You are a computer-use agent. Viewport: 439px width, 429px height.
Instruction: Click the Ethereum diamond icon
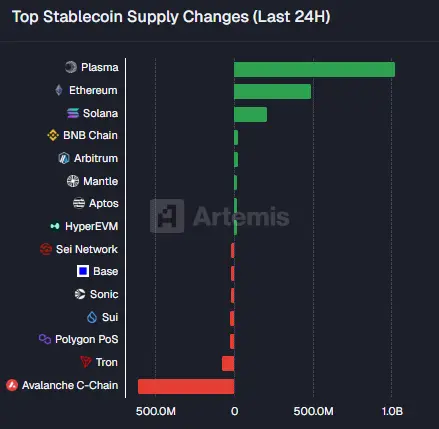tap(59, 90)
